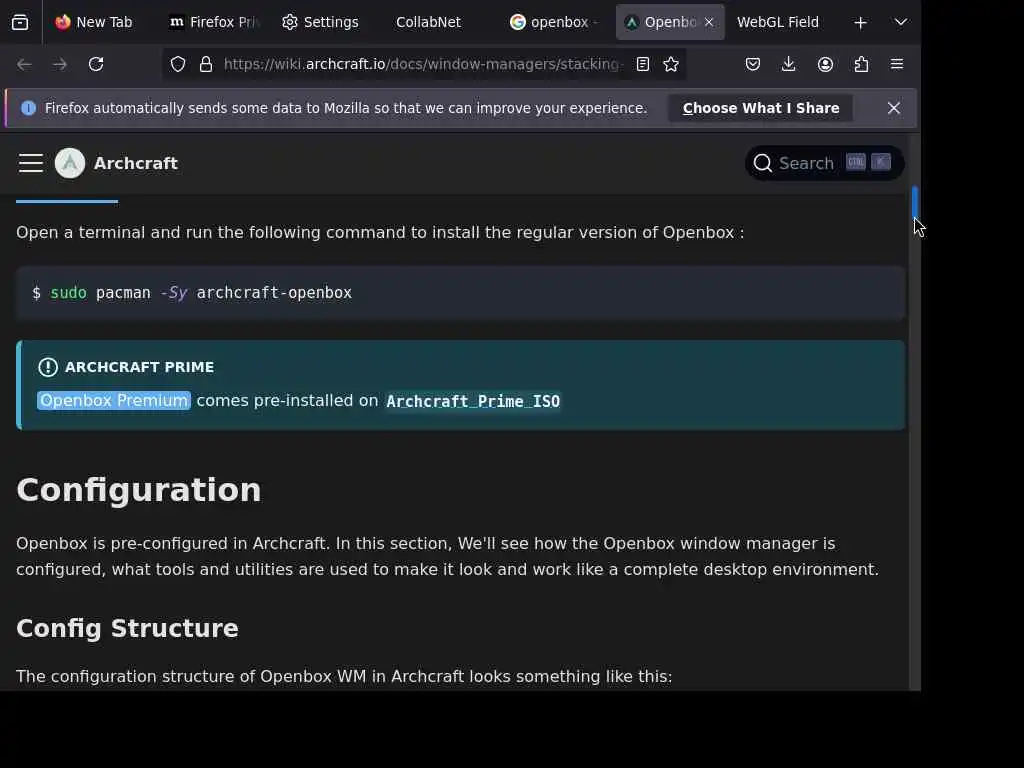Switch to the WebGL Field tab
Viewport: 1024px width, 768px height.
coord(778,22)
